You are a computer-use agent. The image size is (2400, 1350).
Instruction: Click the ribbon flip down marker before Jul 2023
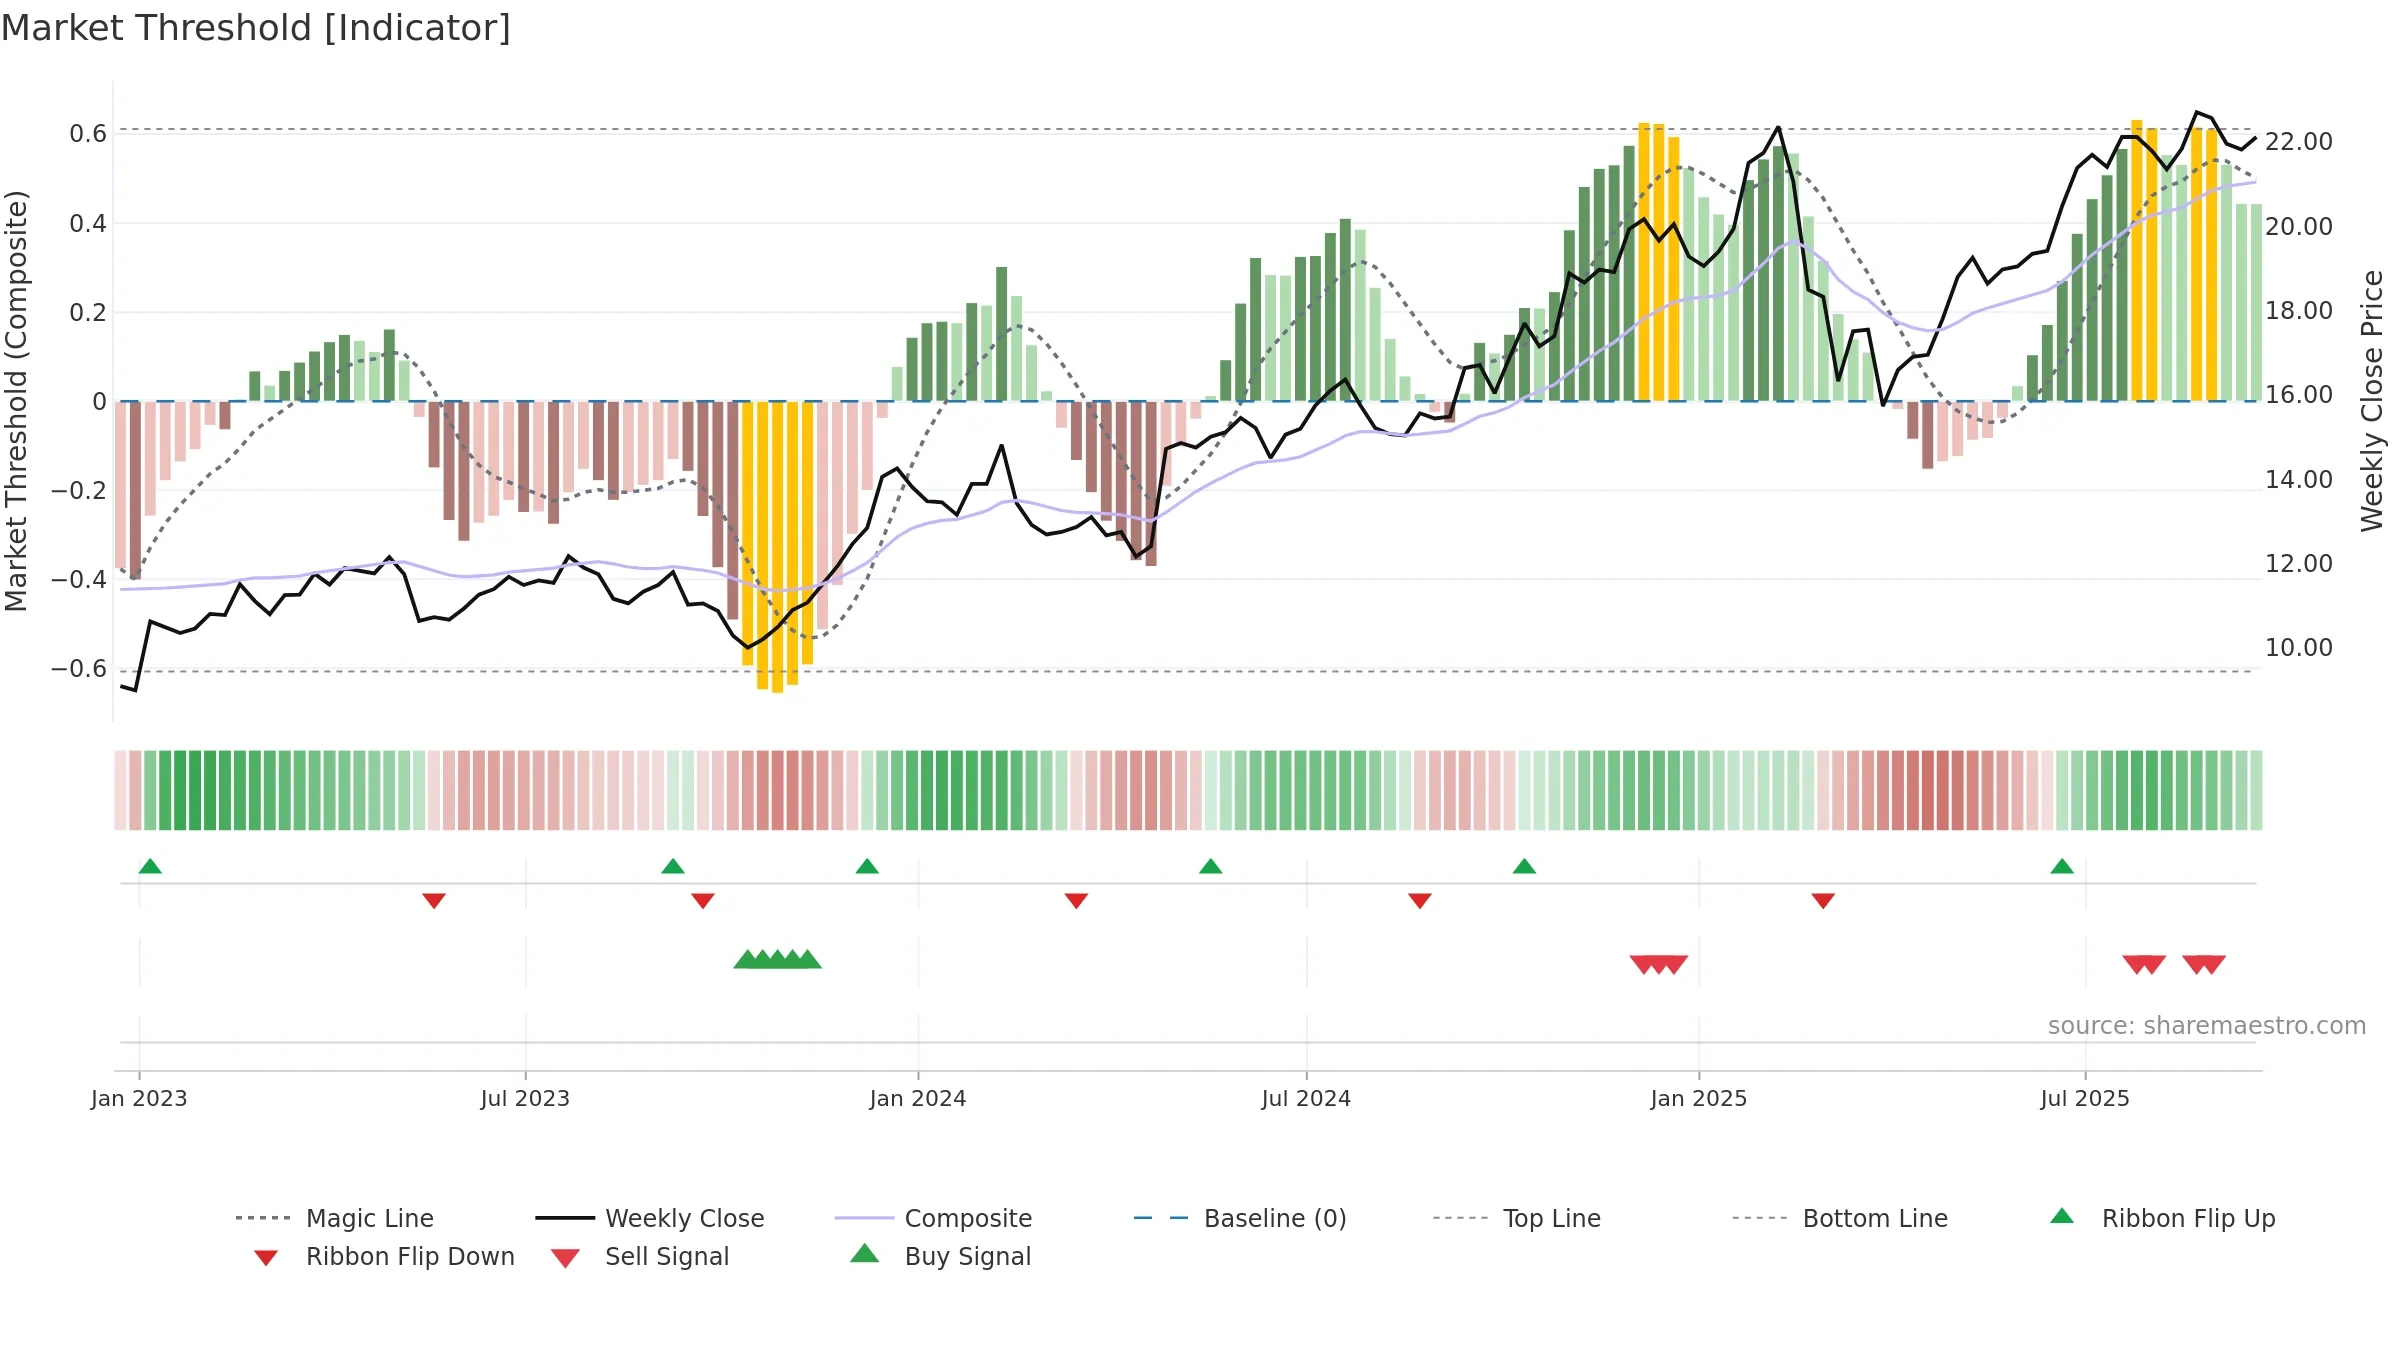point(434,901)
